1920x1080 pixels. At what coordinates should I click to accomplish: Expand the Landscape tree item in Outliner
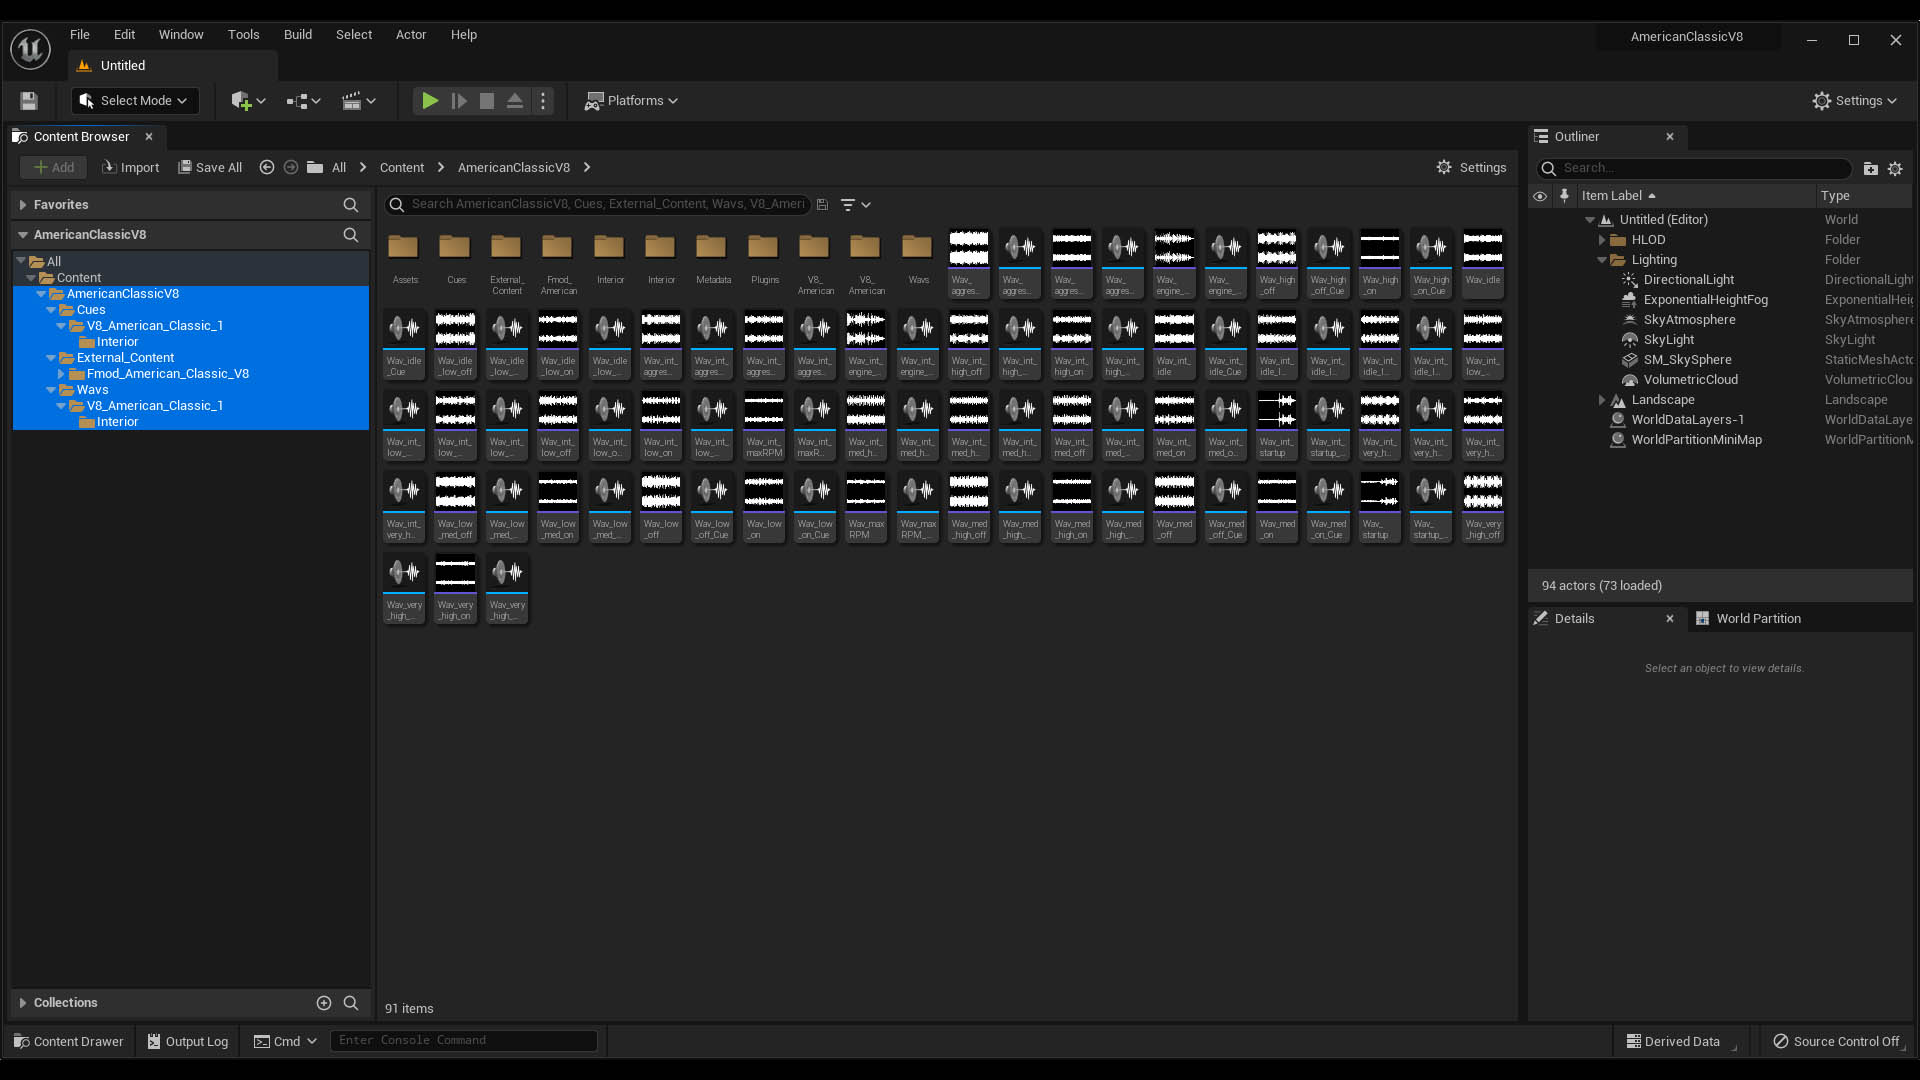pos(1602,400)
